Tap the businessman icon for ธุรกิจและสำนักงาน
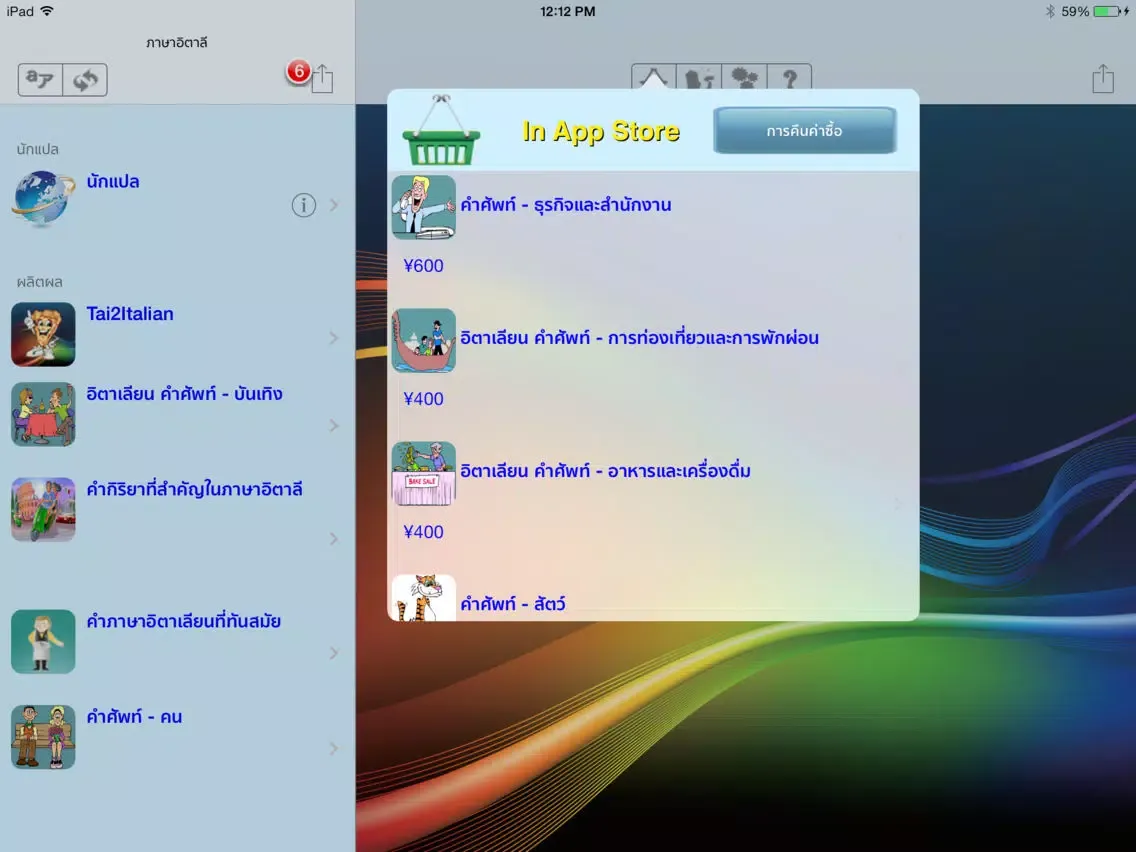1136x852 pixels. click(x=423, y=207)
